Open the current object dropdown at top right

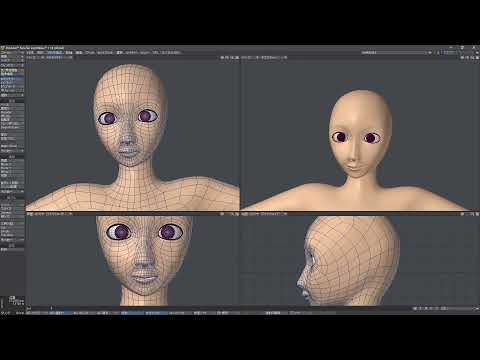pyautogui.click(x=396, y=53)
